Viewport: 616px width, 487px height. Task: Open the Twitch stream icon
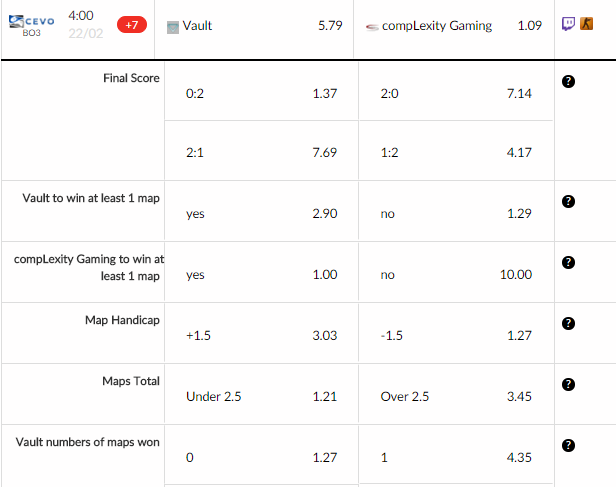568,24
